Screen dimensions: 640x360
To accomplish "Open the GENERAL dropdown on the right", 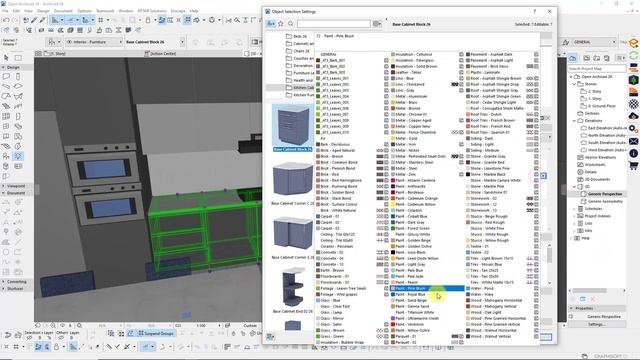I will coord(594,42).
